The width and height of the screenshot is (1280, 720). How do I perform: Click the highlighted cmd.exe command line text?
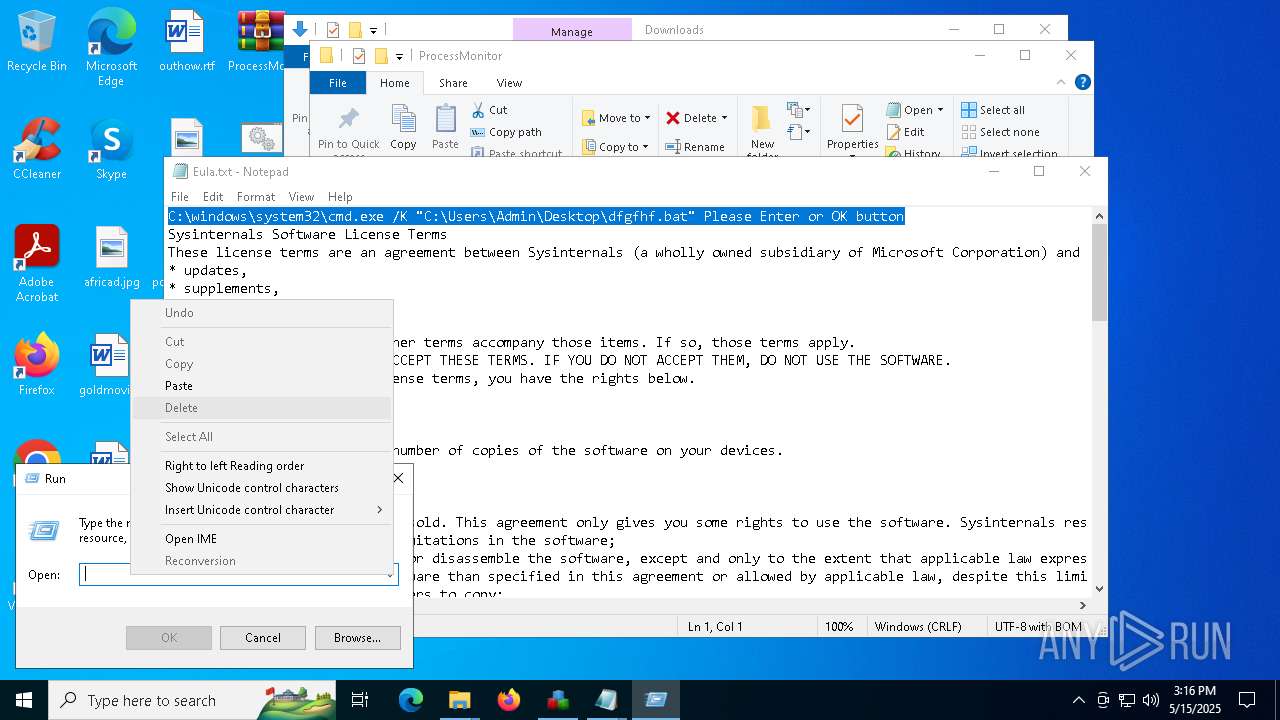[x=536, y=216]
